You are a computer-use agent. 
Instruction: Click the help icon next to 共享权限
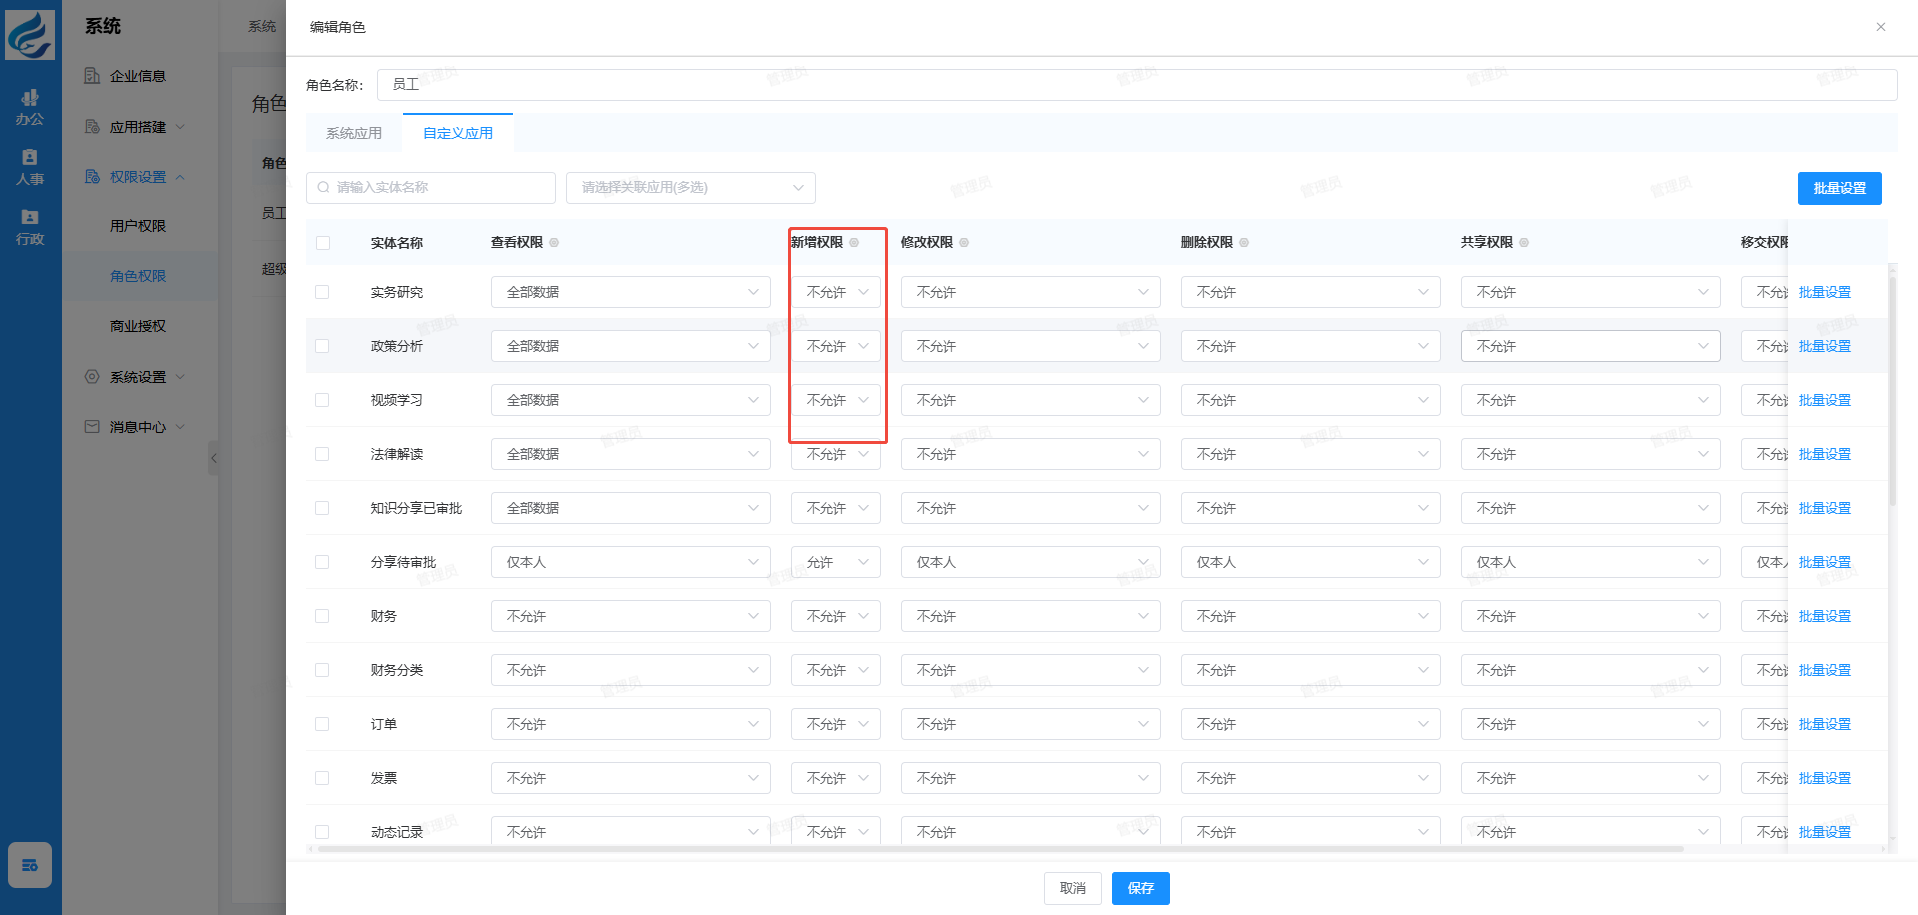1524,243
